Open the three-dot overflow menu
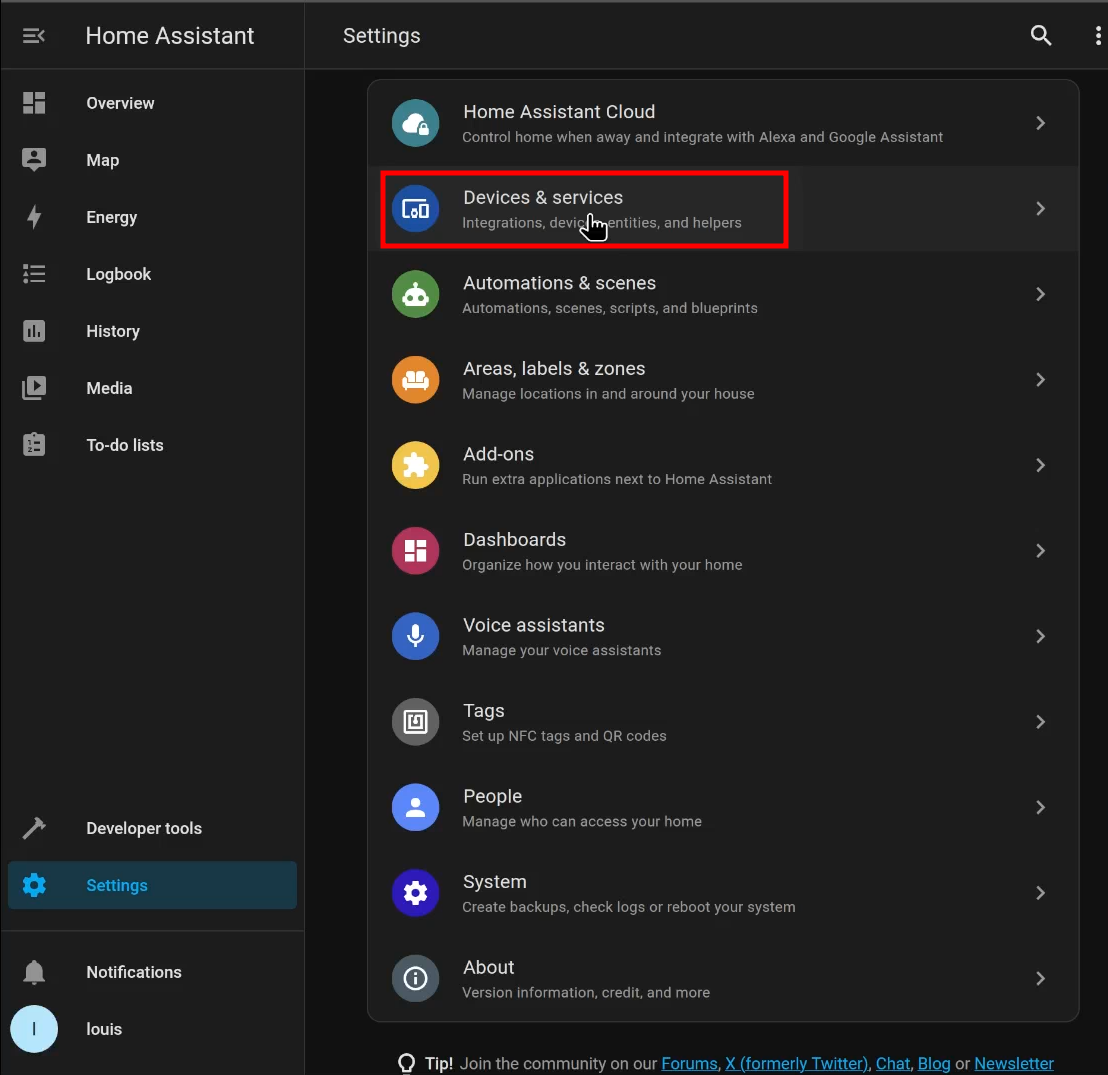The height and width of the screenshot is (1075, 1108). click(1097, 35)
